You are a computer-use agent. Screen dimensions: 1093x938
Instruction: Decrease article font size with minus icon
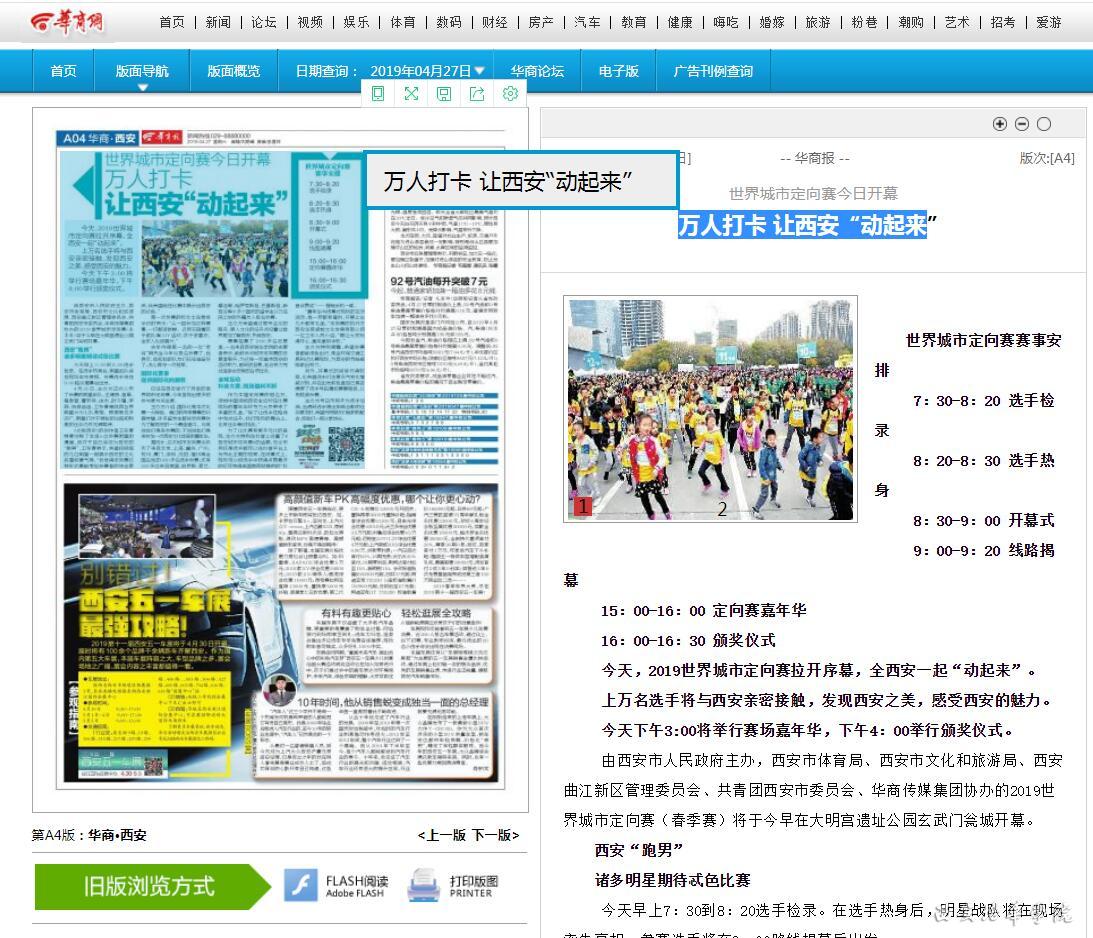pyautogui.click(x=1021, y=124)
